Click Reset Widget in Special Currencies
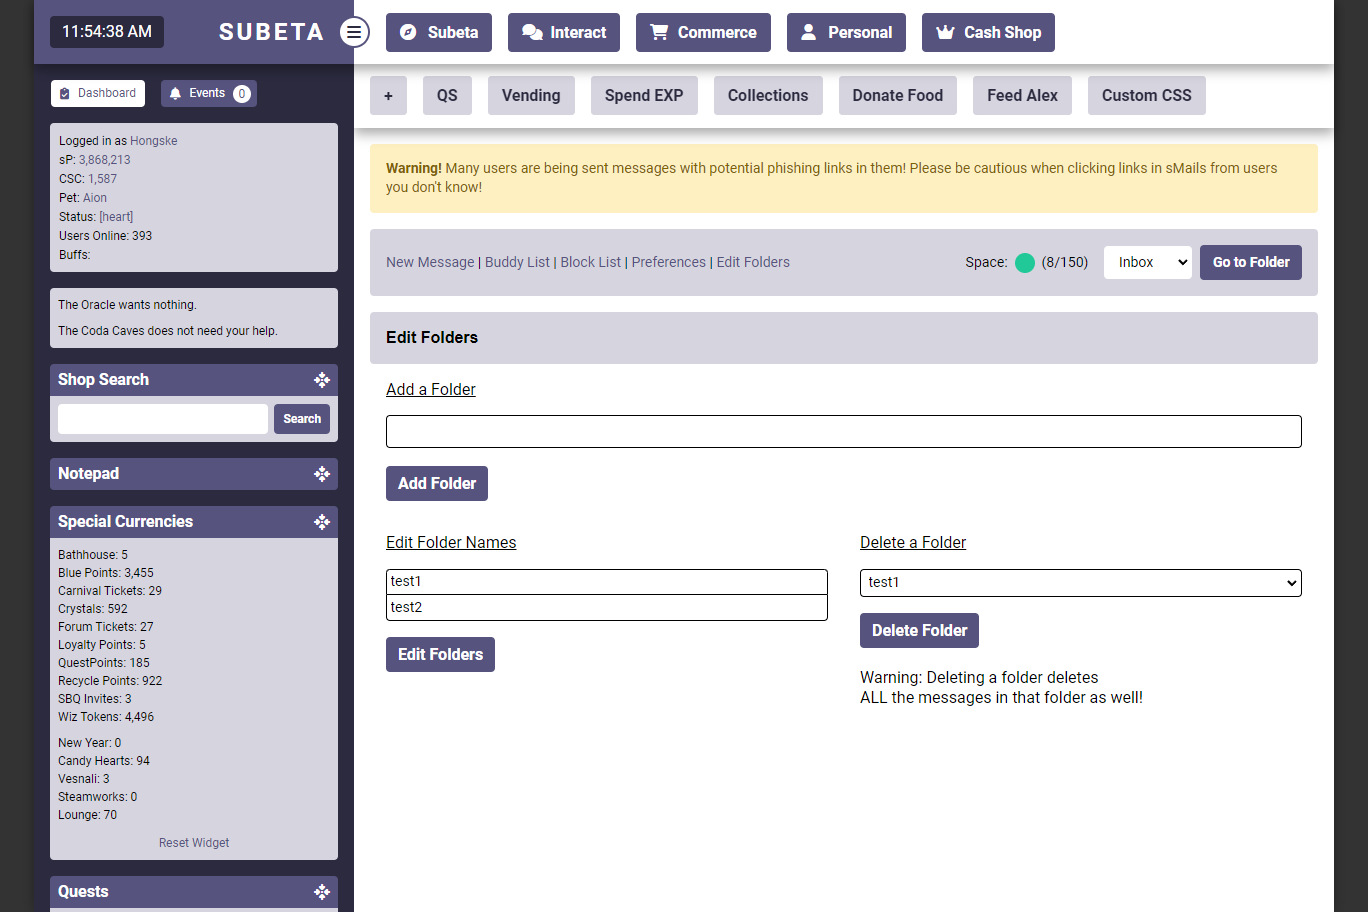Image resolution: width=1368 pixels, height=912 pixels. tap(194, 843)
